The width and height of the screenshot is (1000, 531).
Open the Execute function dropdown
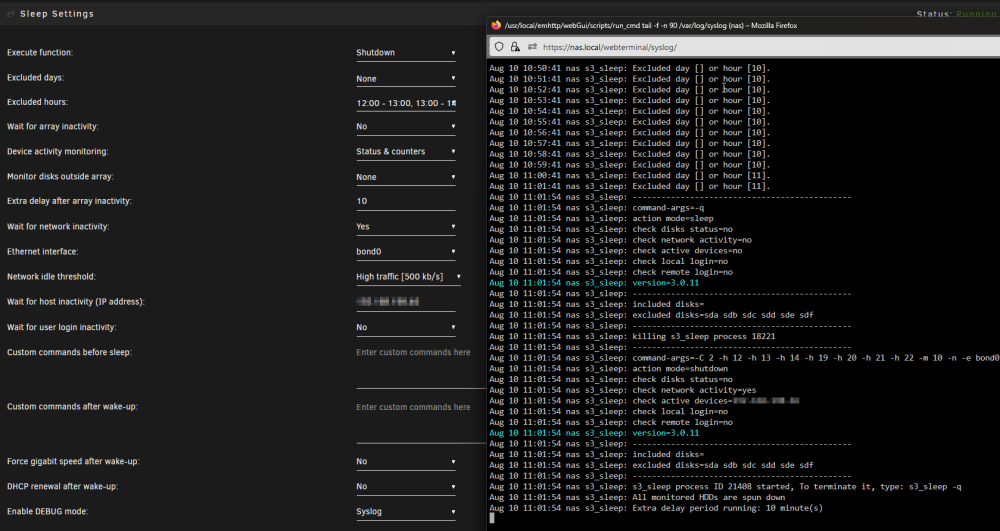pyautogui.click(x=406, y=53)
